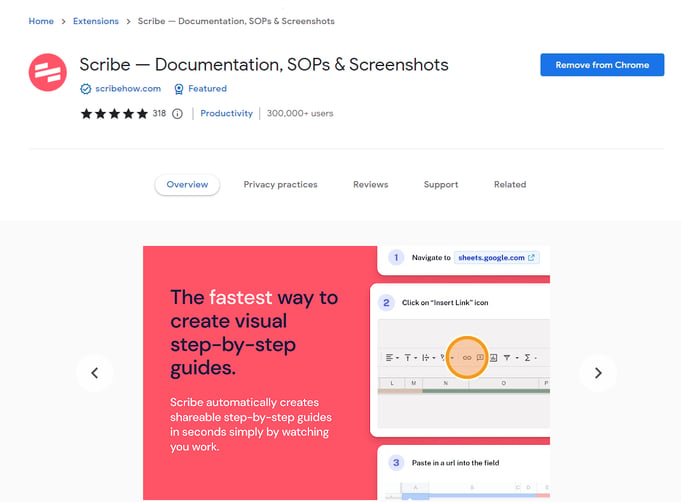Click the highlighted Insert Link icon
This screenshot has height=502, width=681.
(x=467, y=357)
